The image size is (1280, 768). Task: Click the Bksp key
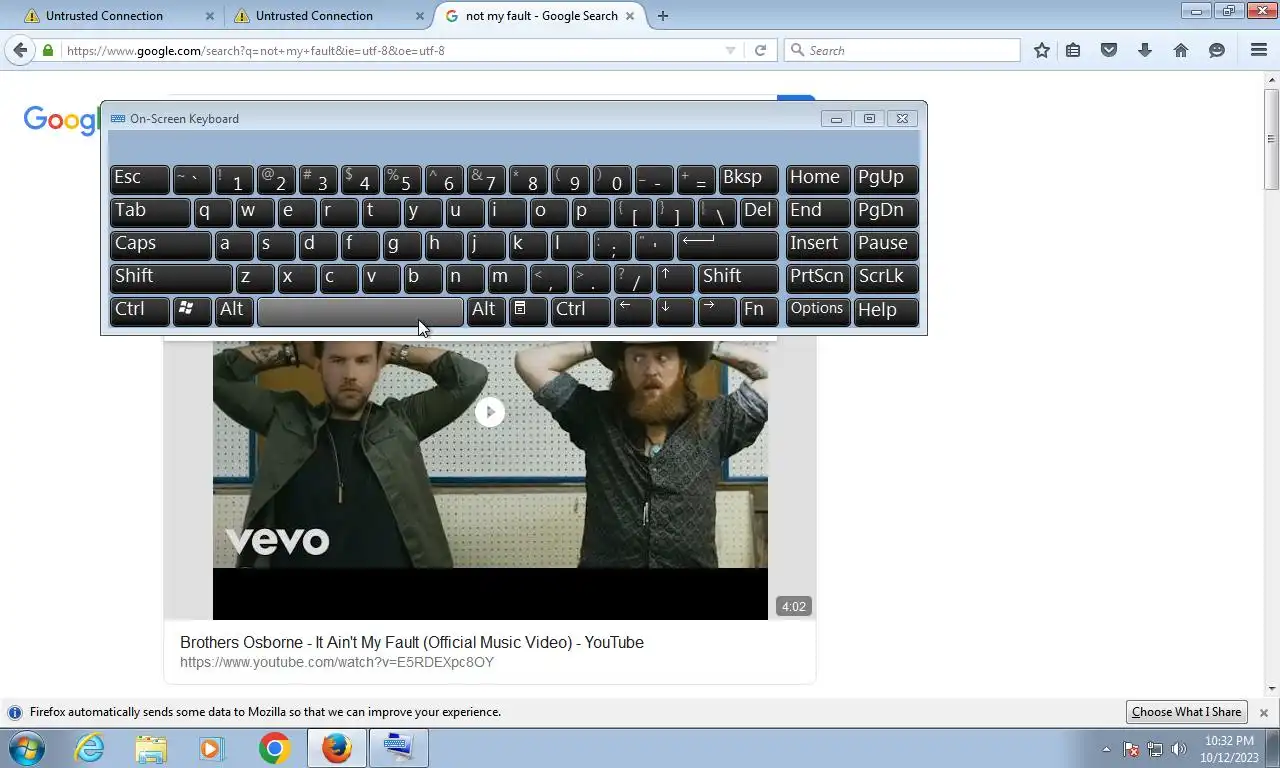click(x=749, y=178)
